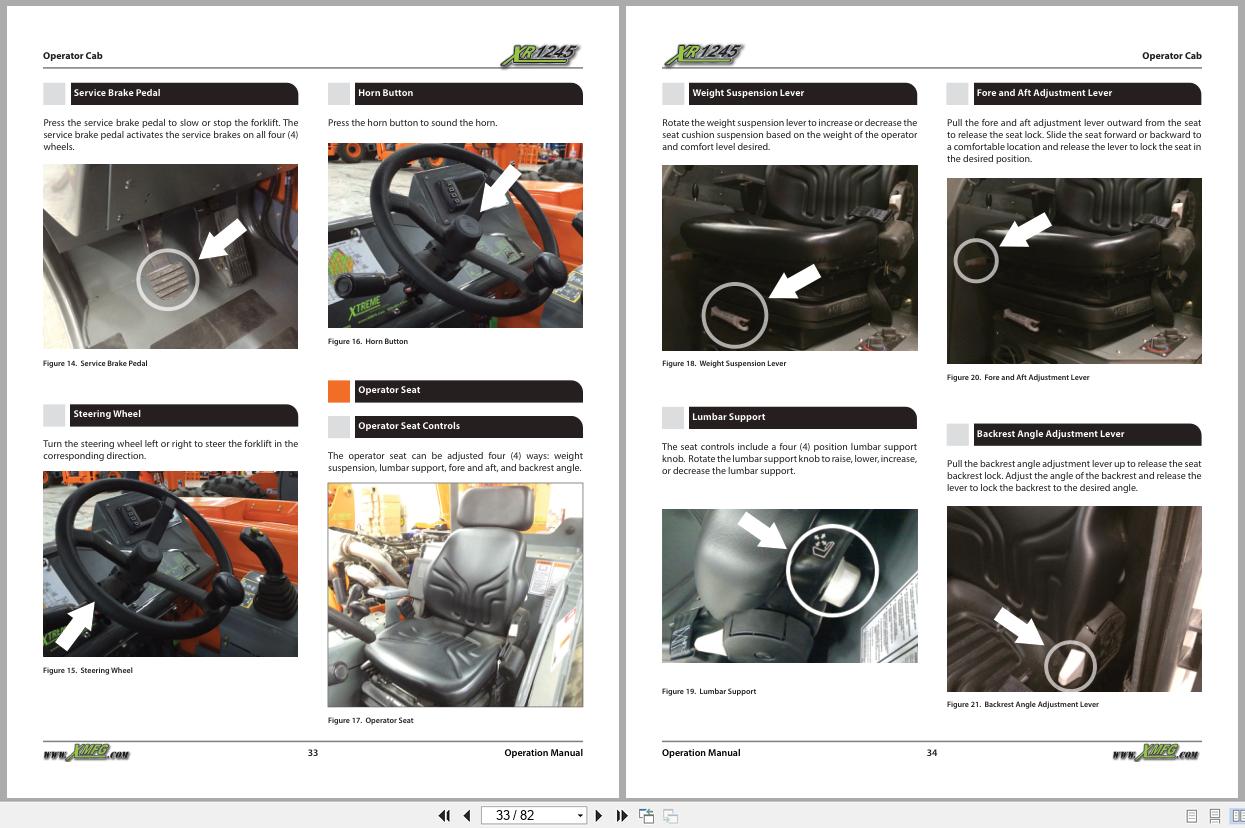Viewport: 1245px width, 828px height.
Task: Click the Figure 19 Lumbar Support caption
Action: click(x=709, y=692)
